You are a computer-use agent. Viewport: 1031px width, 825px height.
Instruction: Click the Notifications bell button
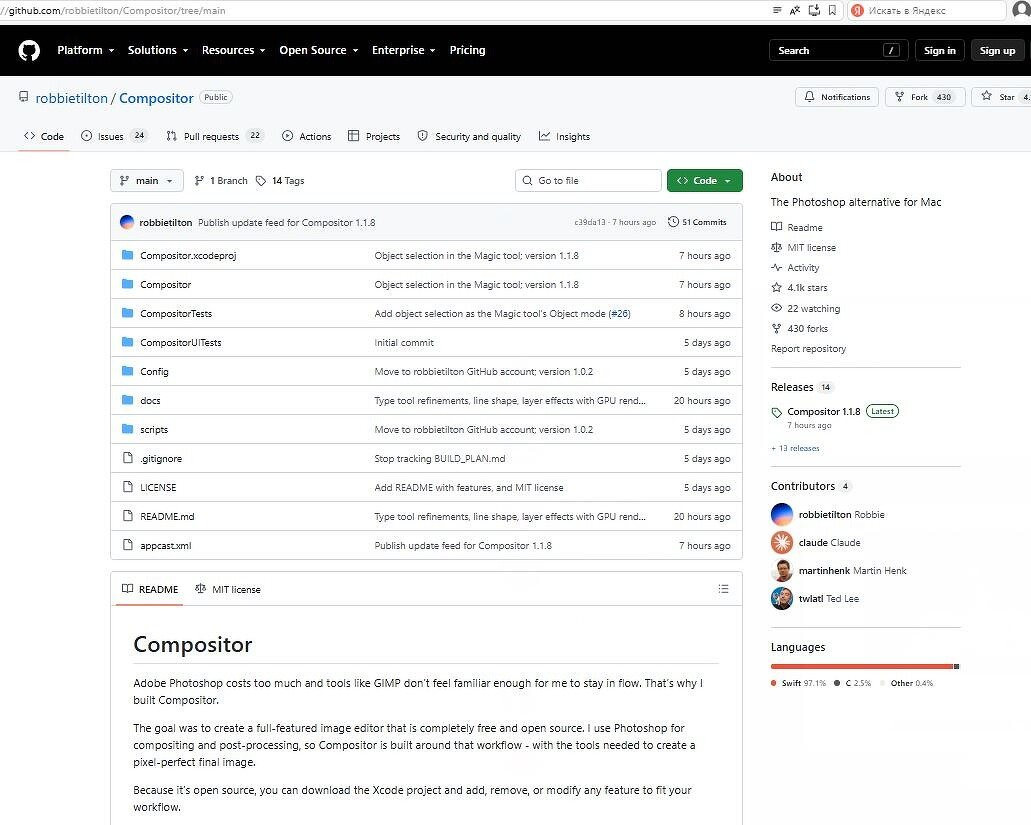click(x=837, y=97)
